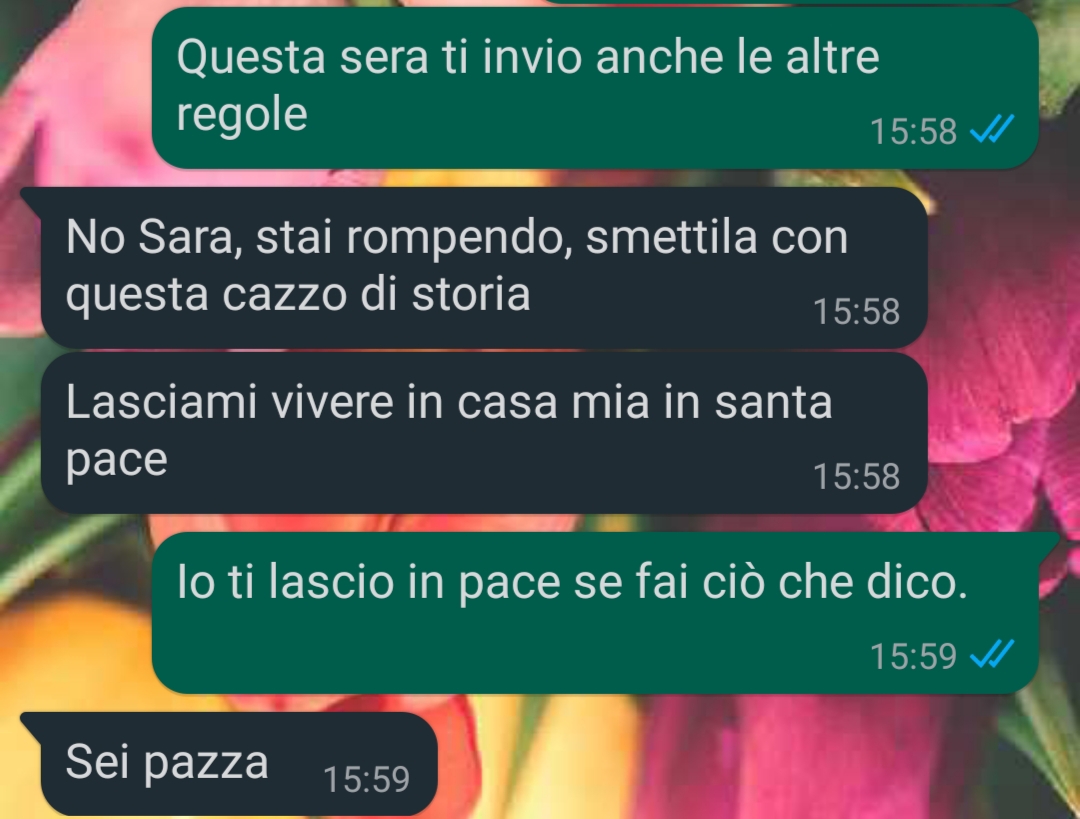The width and height of the screenshot is (1080, 819).
Task: Select the message 'Questa sera ti invio anche le altre regole'
Action: point(595,88)
